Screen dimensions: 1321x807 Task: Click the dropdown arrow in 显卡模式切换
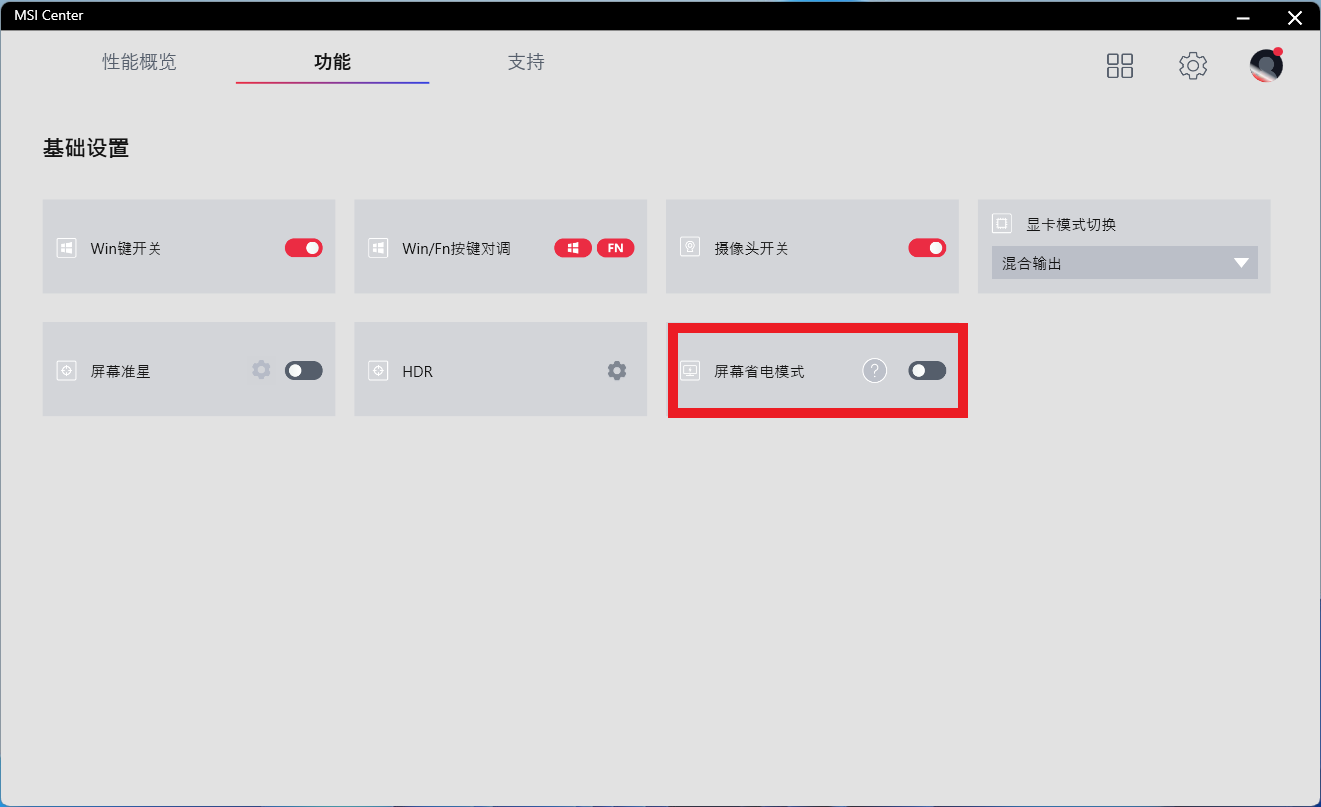1241,263
